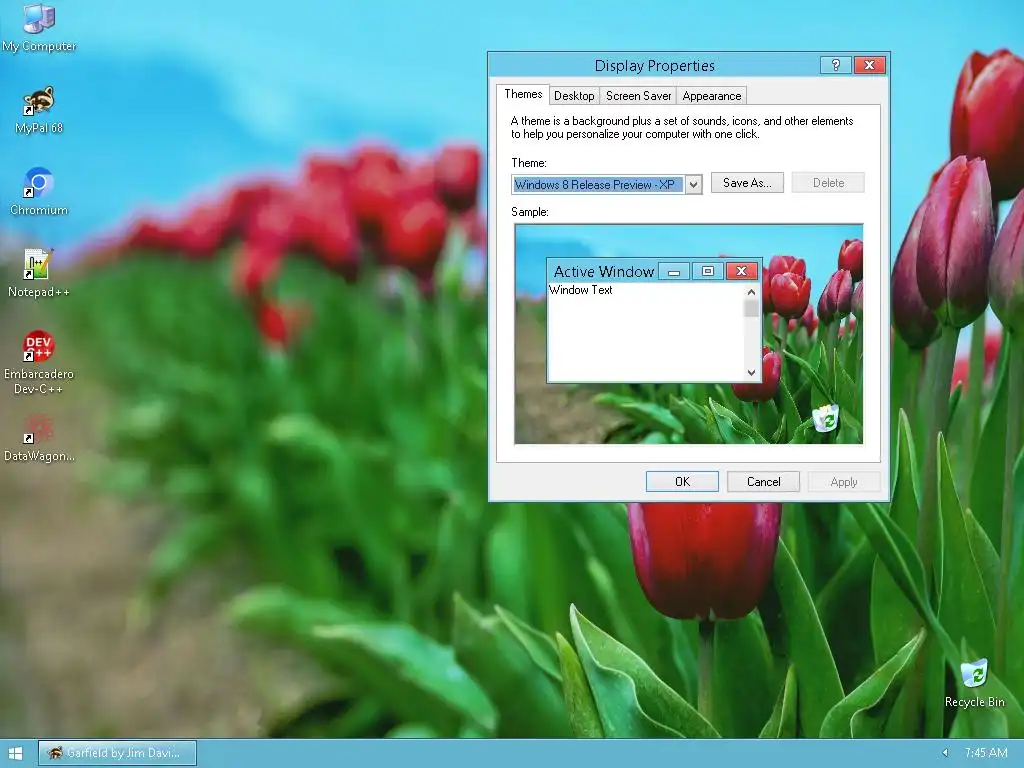Select the MyPal 68 desktop shortcut
The height and width of the screenshot is (768, 1024).
tap(39, 110)
